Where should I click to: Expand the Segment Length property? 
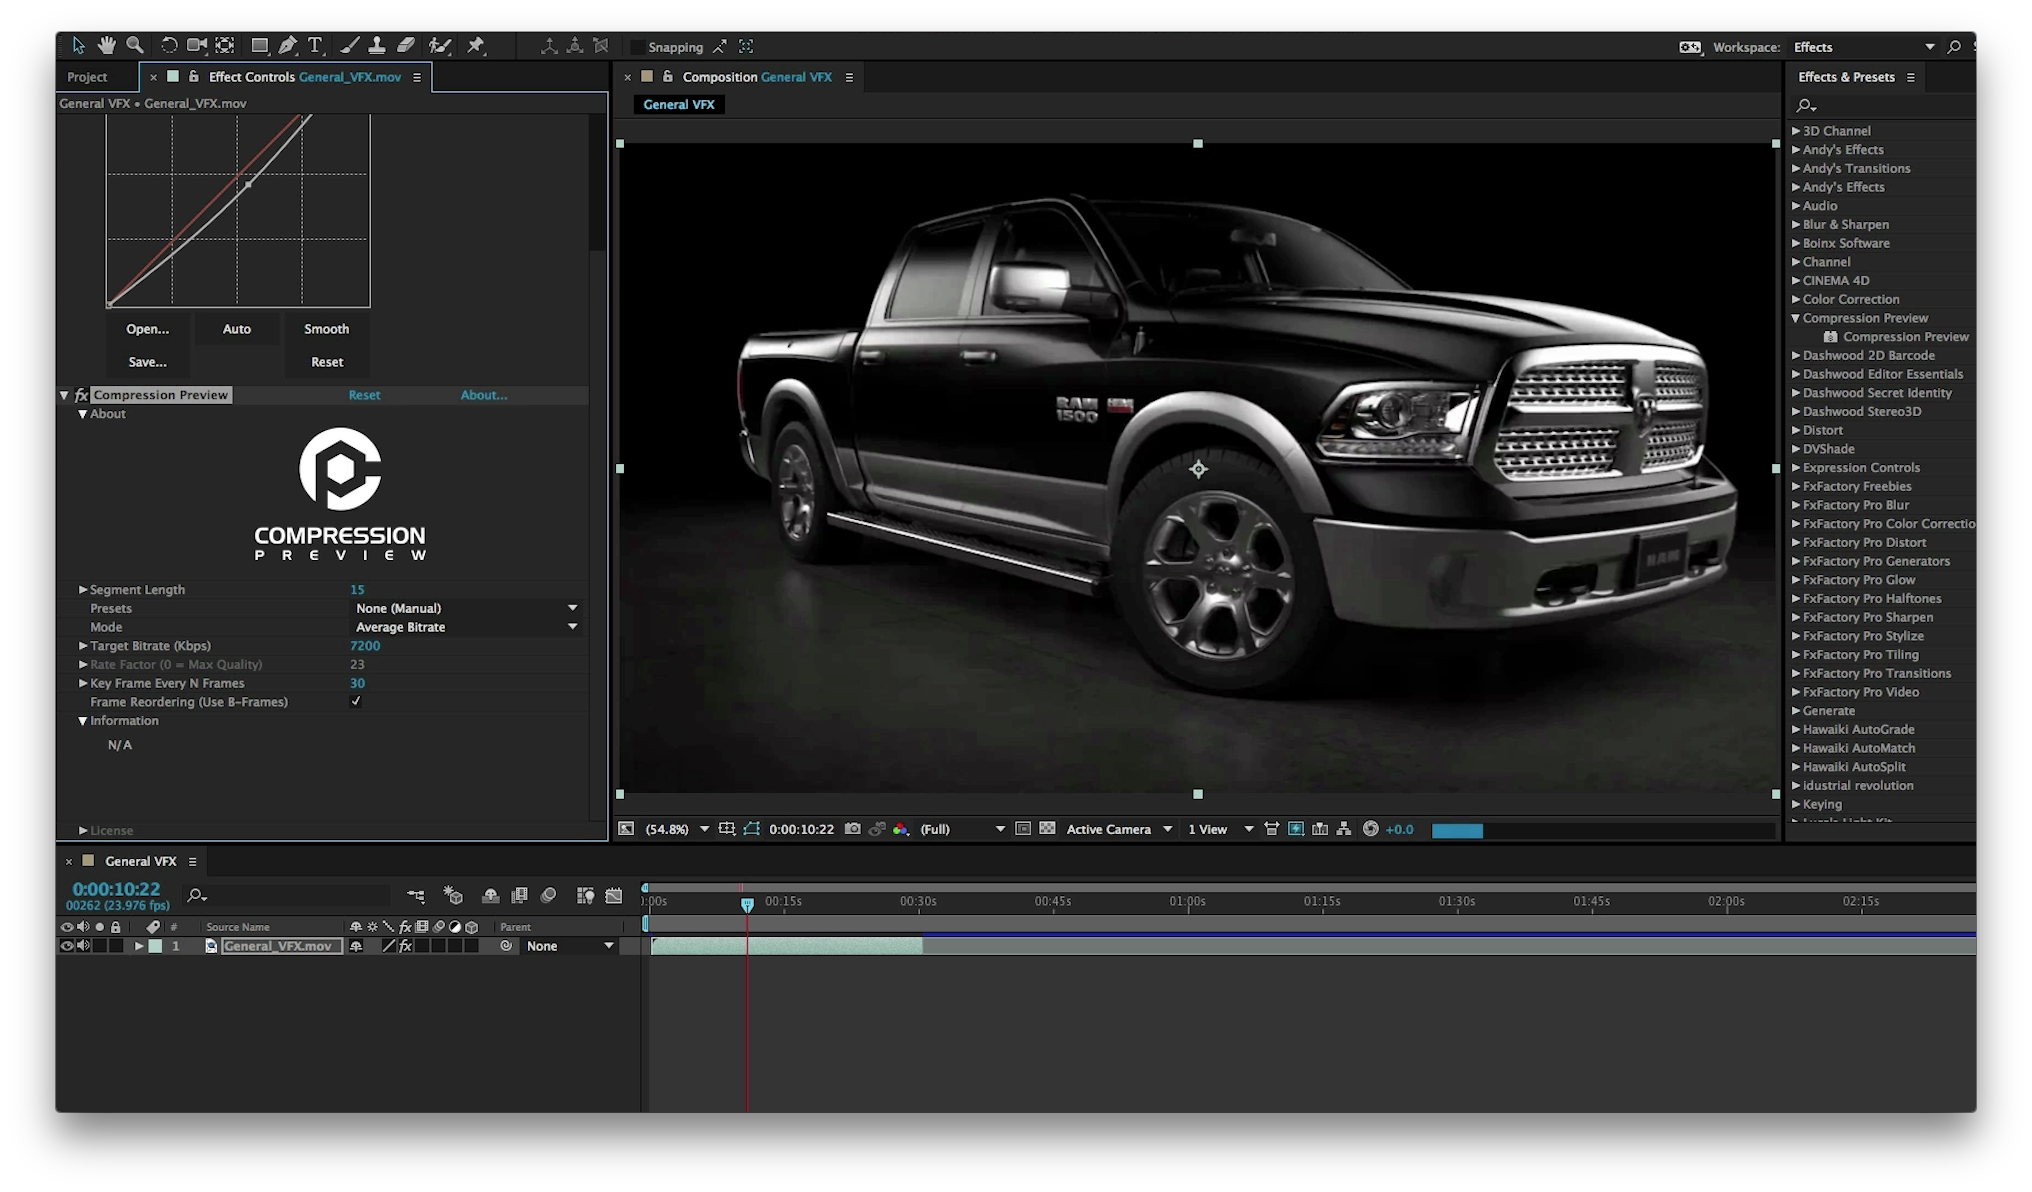click(83, 590)
